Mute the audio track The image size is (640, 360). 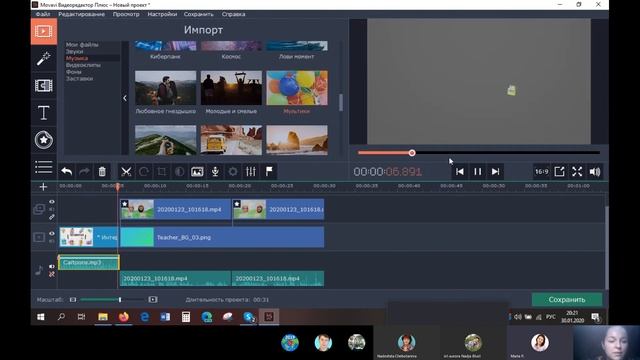coord(52,267)
